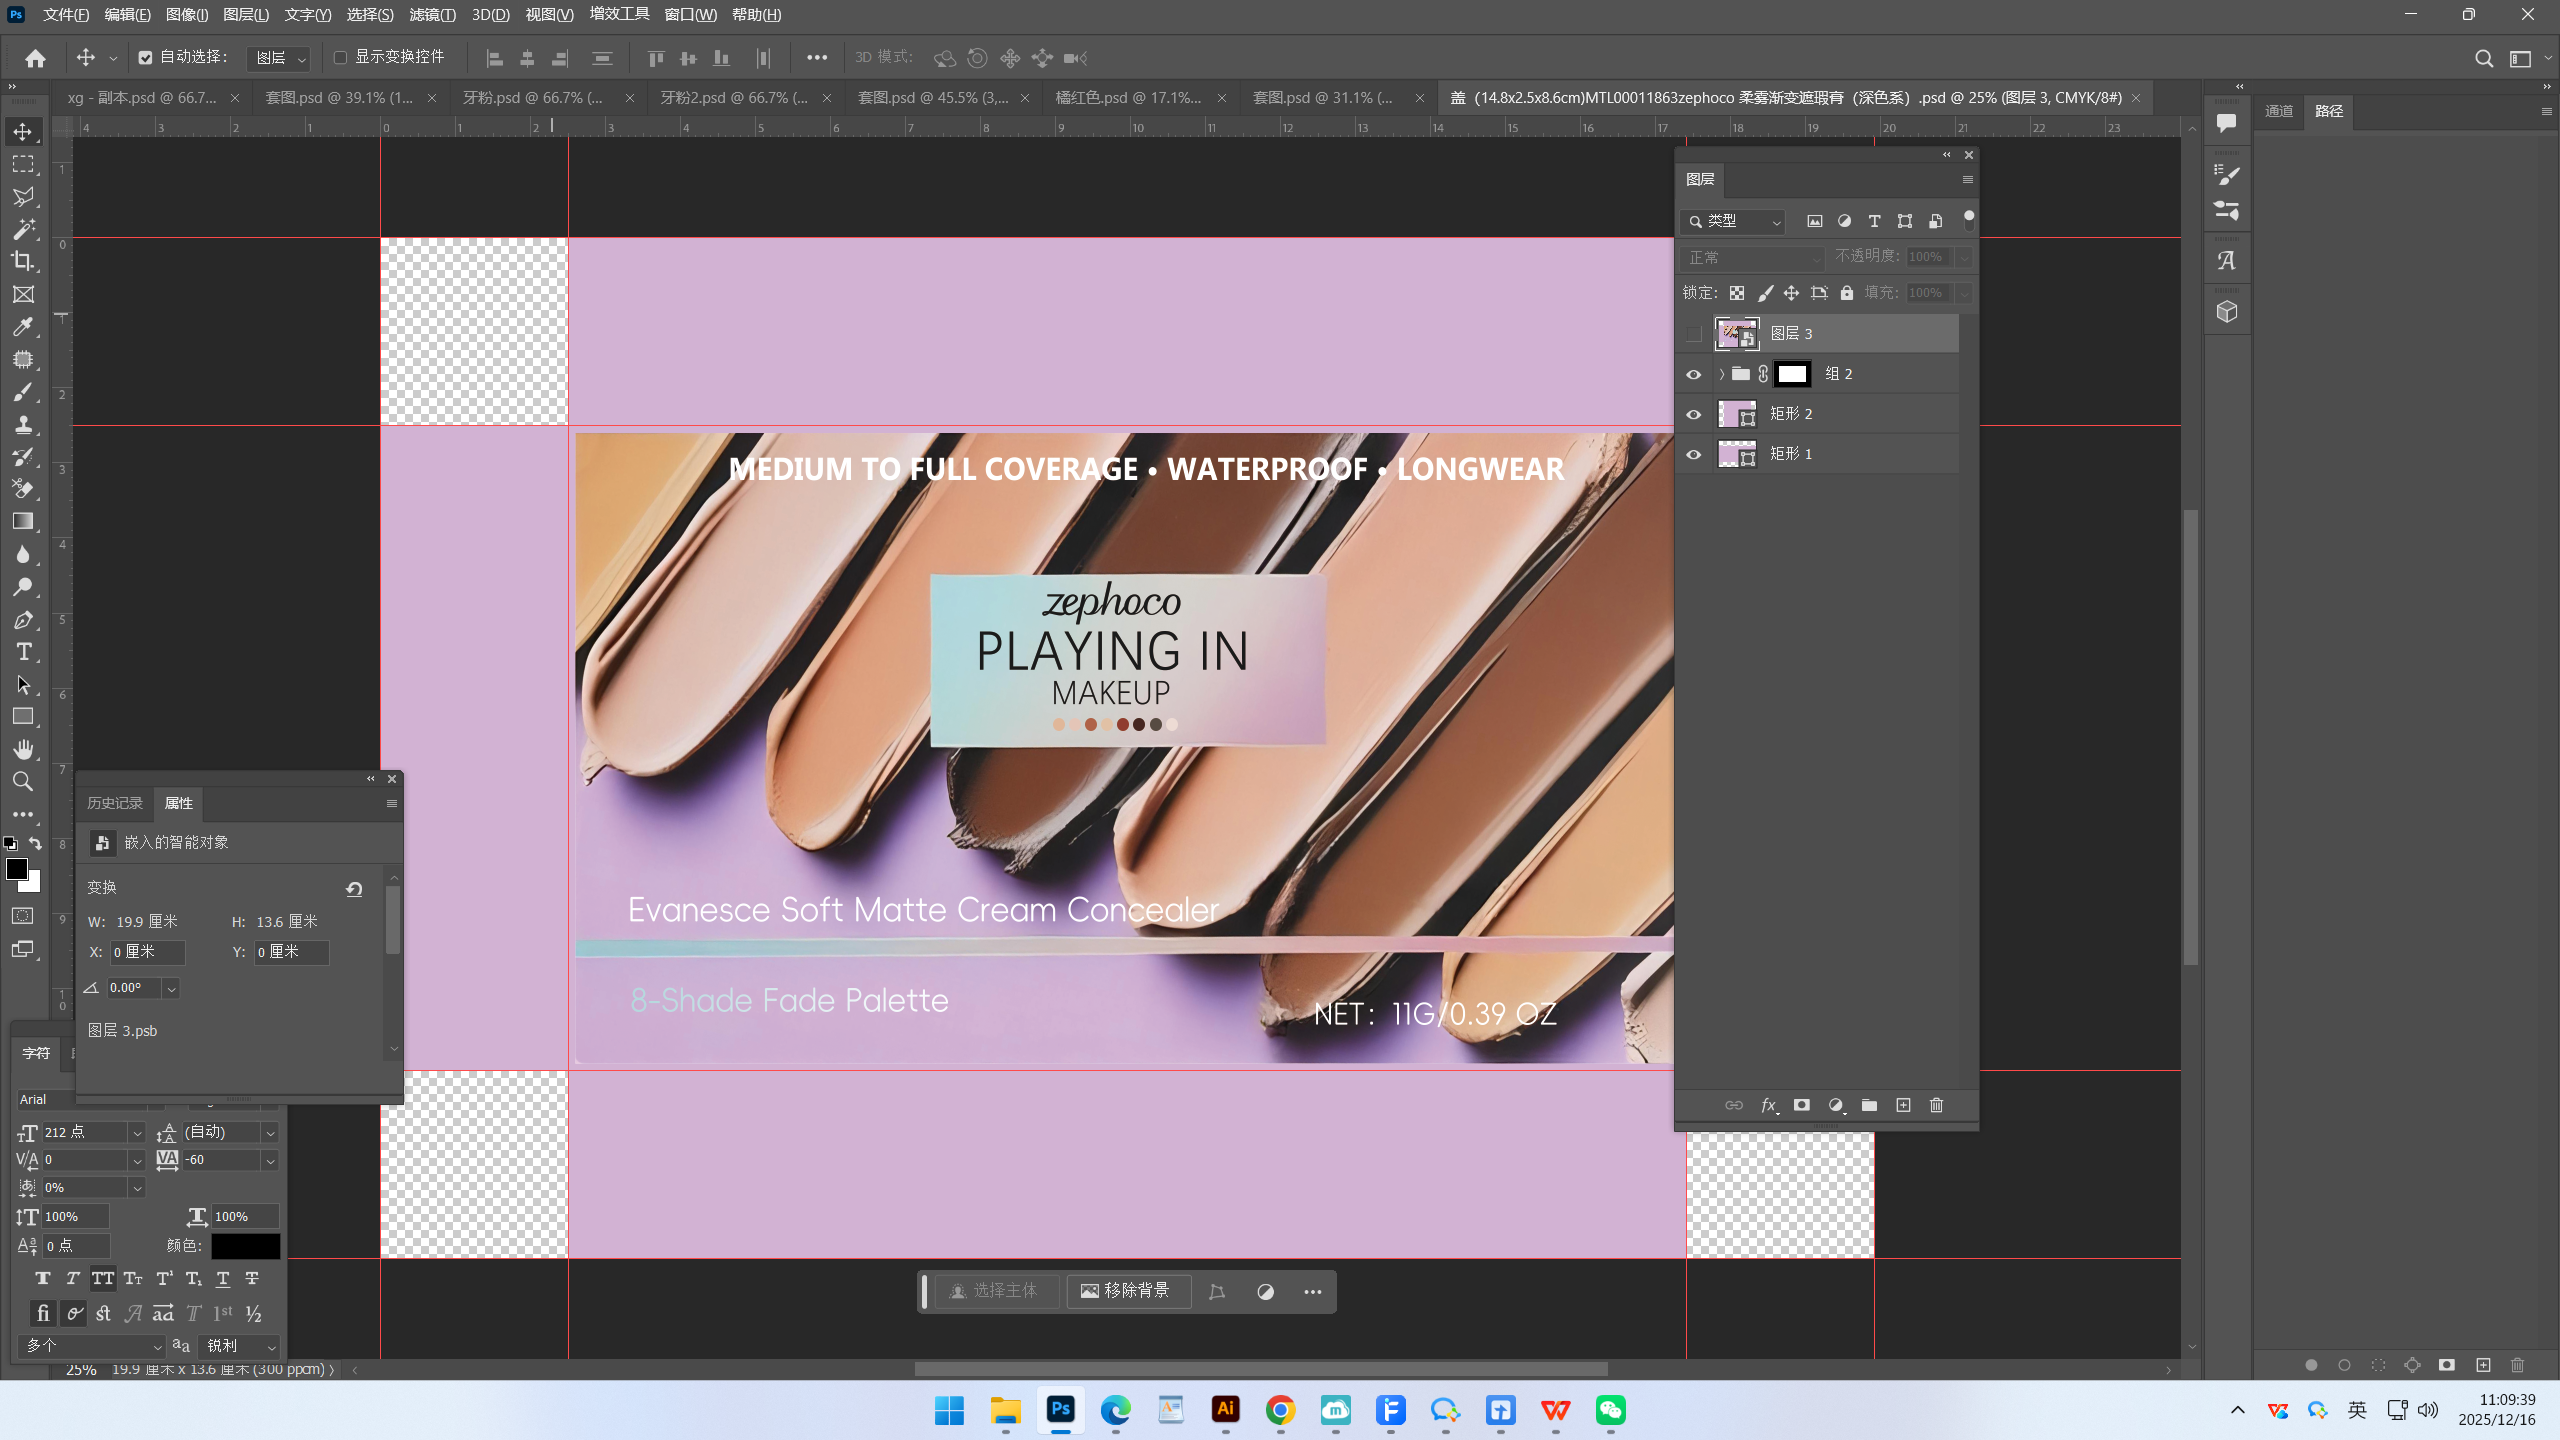2560x1440 pixels.
Task: Click the Home icon in options bar
Action: (x=35, y=58)
